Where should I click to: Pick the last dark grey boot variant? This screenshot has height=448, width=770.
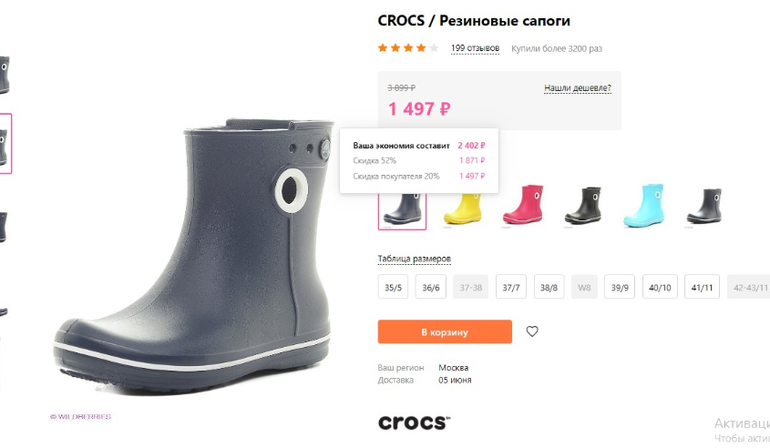pos(705,206)
